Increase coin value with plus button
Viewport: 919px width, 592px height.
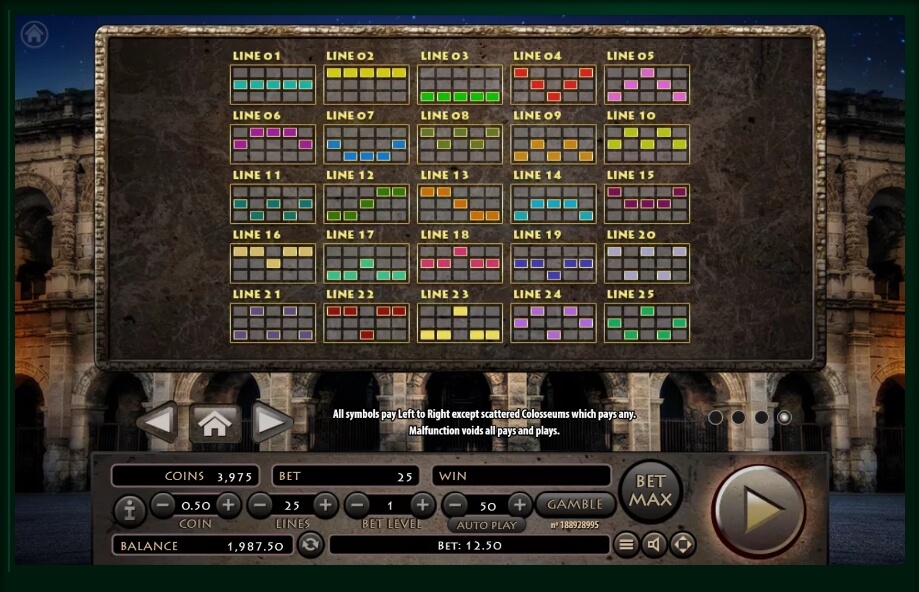(x=228, y=505)
